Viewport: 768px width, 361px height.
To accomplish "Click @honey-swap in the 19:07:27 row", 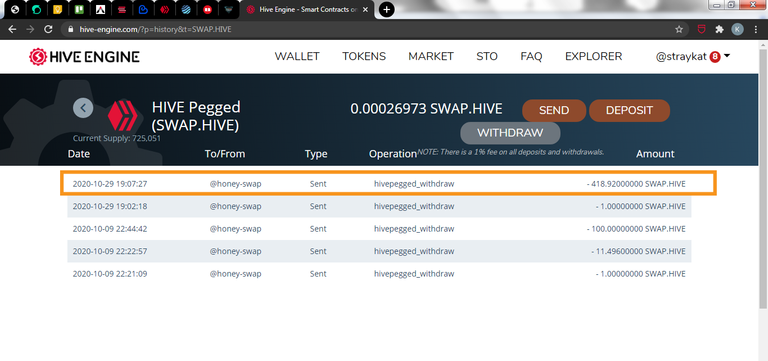I will (236, 184).
